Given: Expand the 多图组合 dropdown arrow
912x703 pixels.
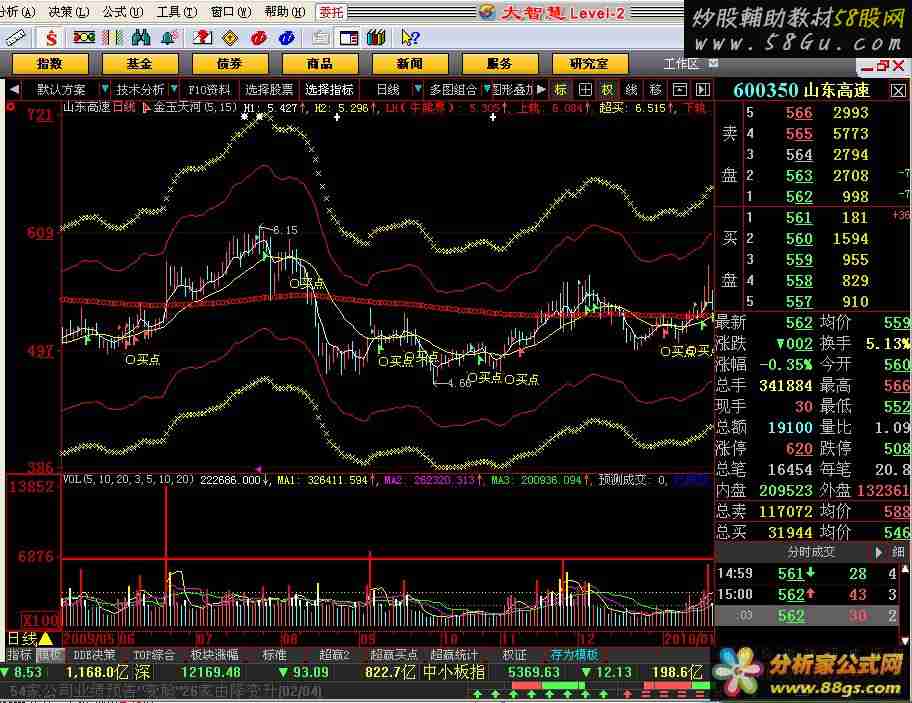Looking at the screenshot, I should click(487, 90).
